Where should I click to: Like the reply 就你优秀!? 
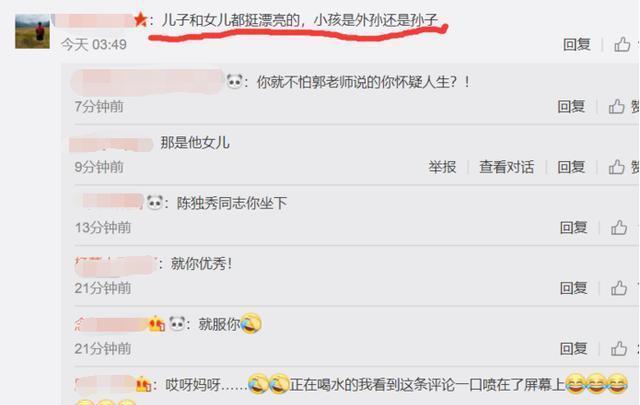[619, 288]
